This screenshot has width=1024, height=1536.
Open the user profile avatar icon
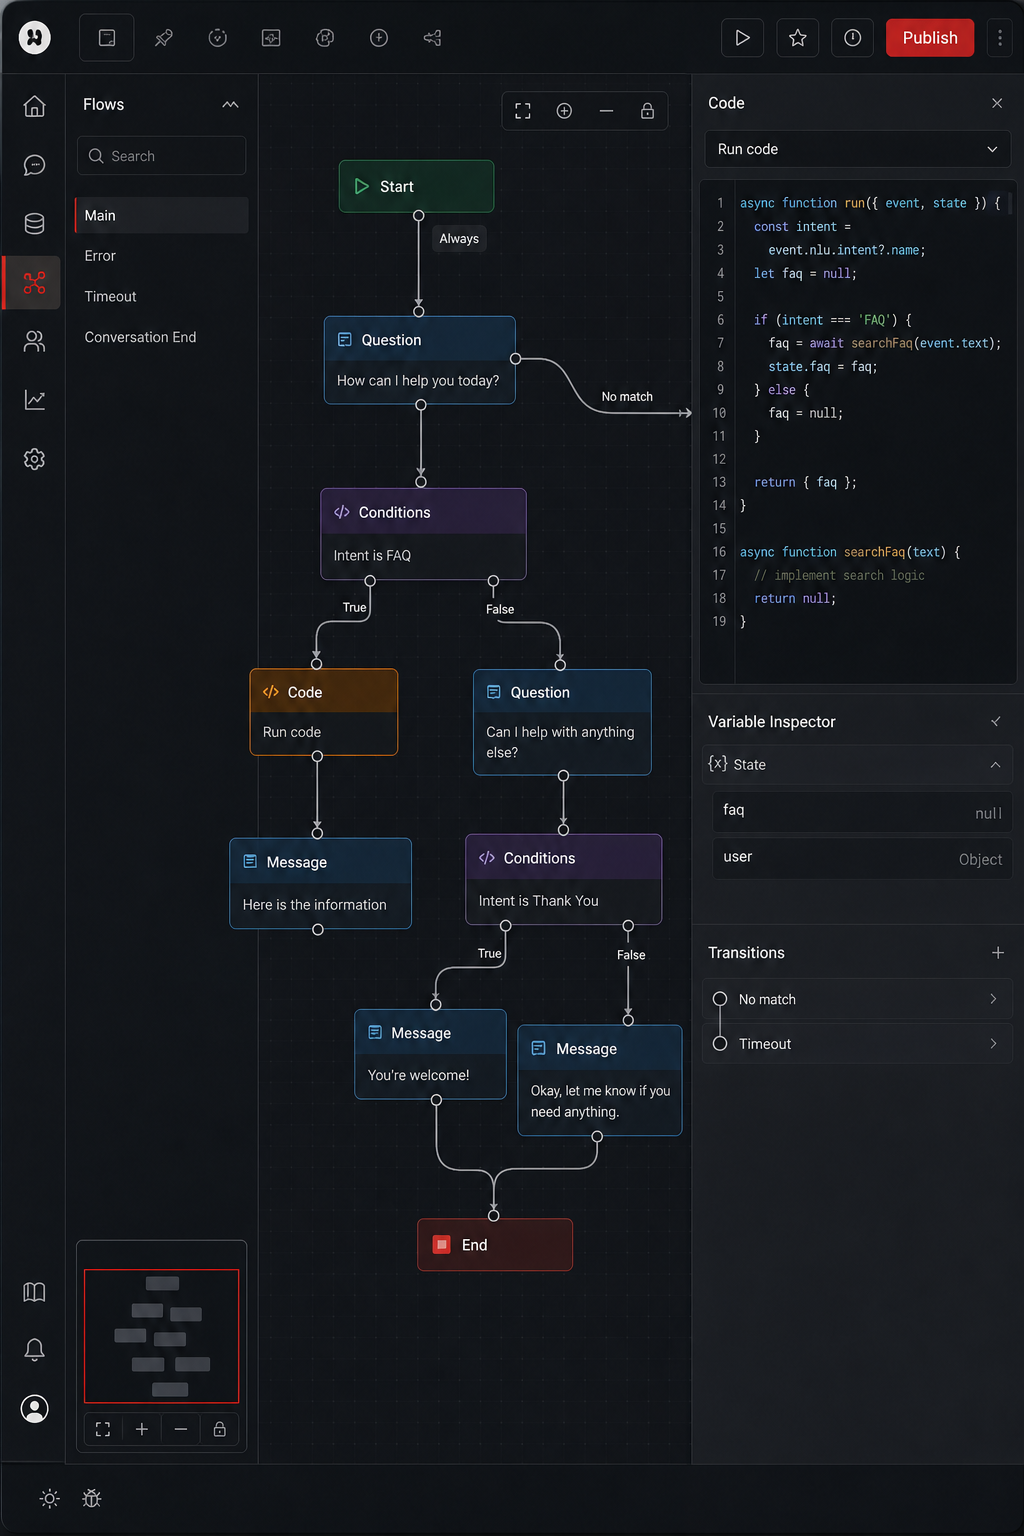coord(35,1409)
